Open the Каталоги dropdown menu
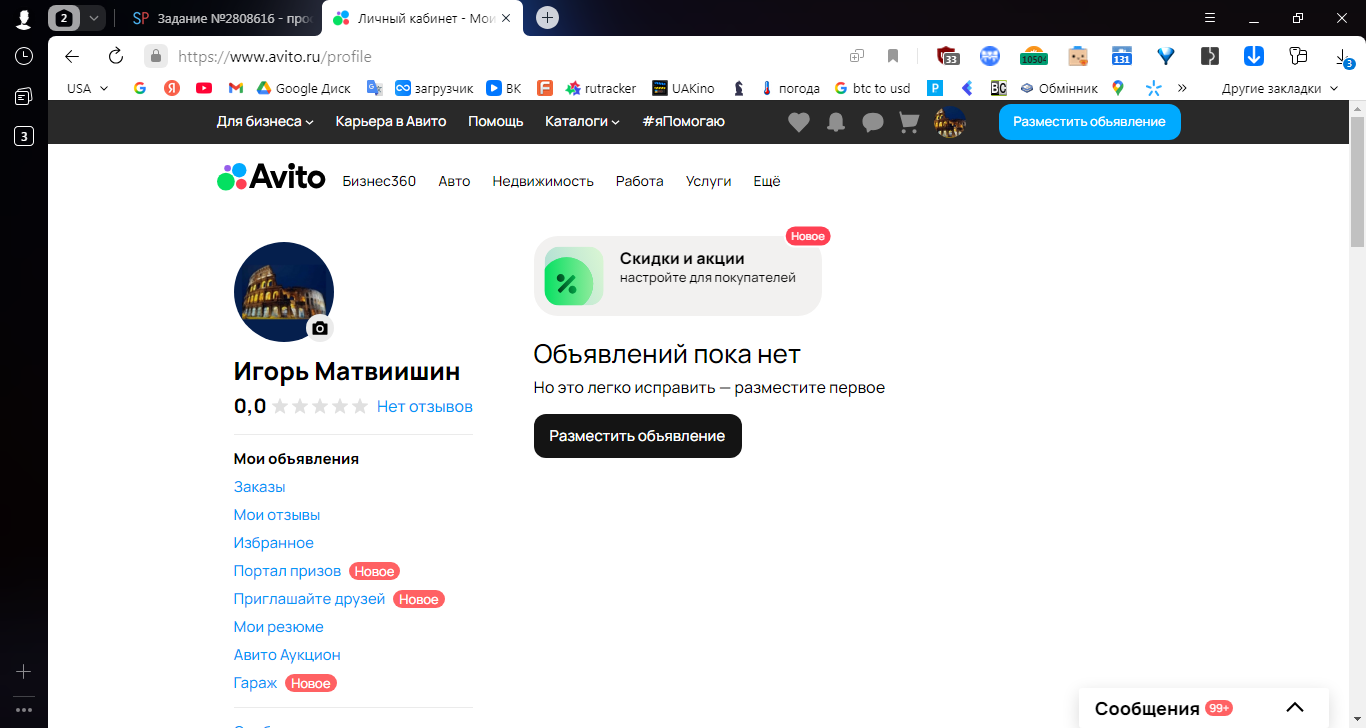Image resolution: width=1366 pixels, height=728 pixels. pyautogui.click(x=582, y=121)
